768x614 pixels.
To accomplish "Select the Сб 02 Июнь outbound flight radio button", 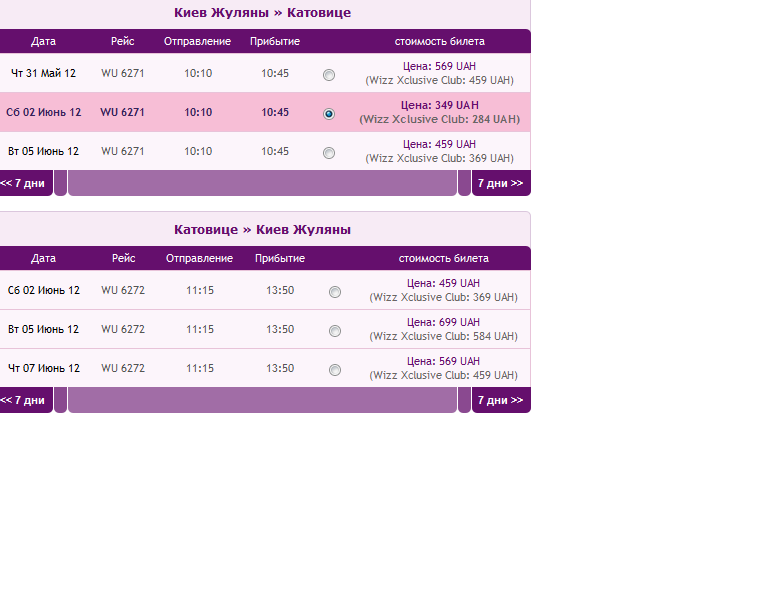I will click(x=329, y=114).
